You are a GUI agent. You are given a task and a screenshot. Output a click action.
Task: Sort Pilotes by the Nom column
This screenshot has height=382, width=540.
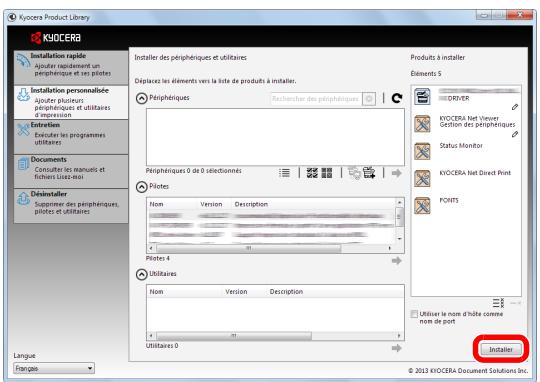tap(156, 204)
